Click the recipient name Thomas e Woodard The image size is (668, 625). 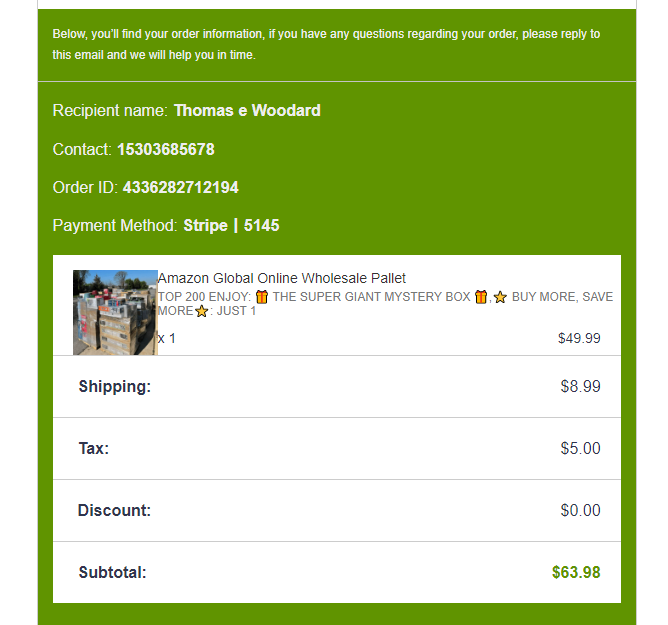point(247,110)
